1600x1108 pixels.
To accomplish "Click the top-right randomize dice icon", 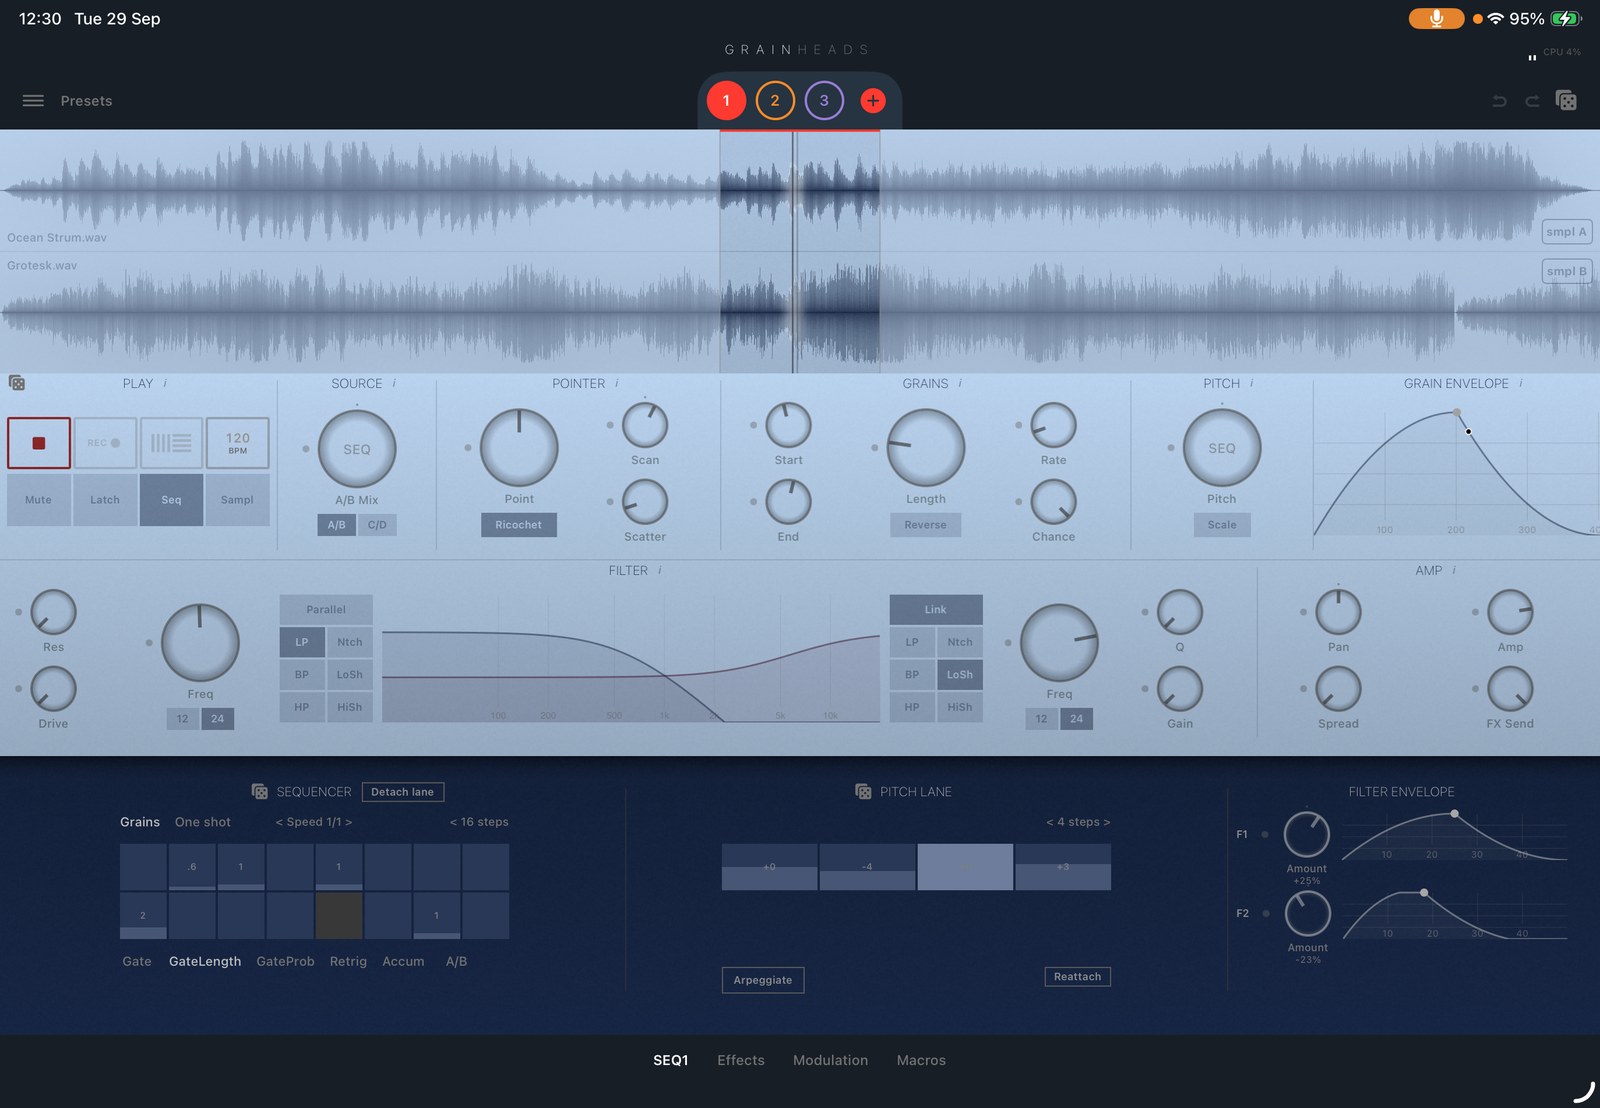I will (1566, 100).
